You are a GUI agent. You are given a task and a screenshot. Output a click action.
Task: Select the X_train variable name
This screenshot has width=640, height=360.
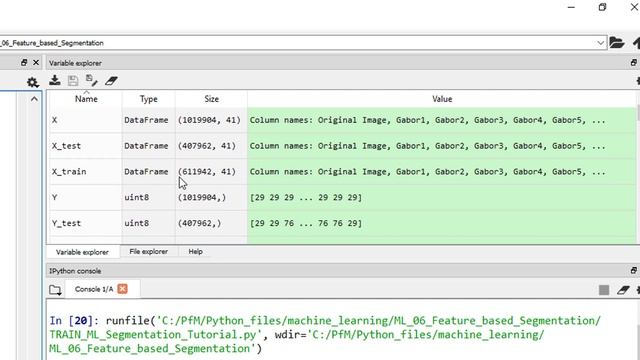(x=69, y=171)
